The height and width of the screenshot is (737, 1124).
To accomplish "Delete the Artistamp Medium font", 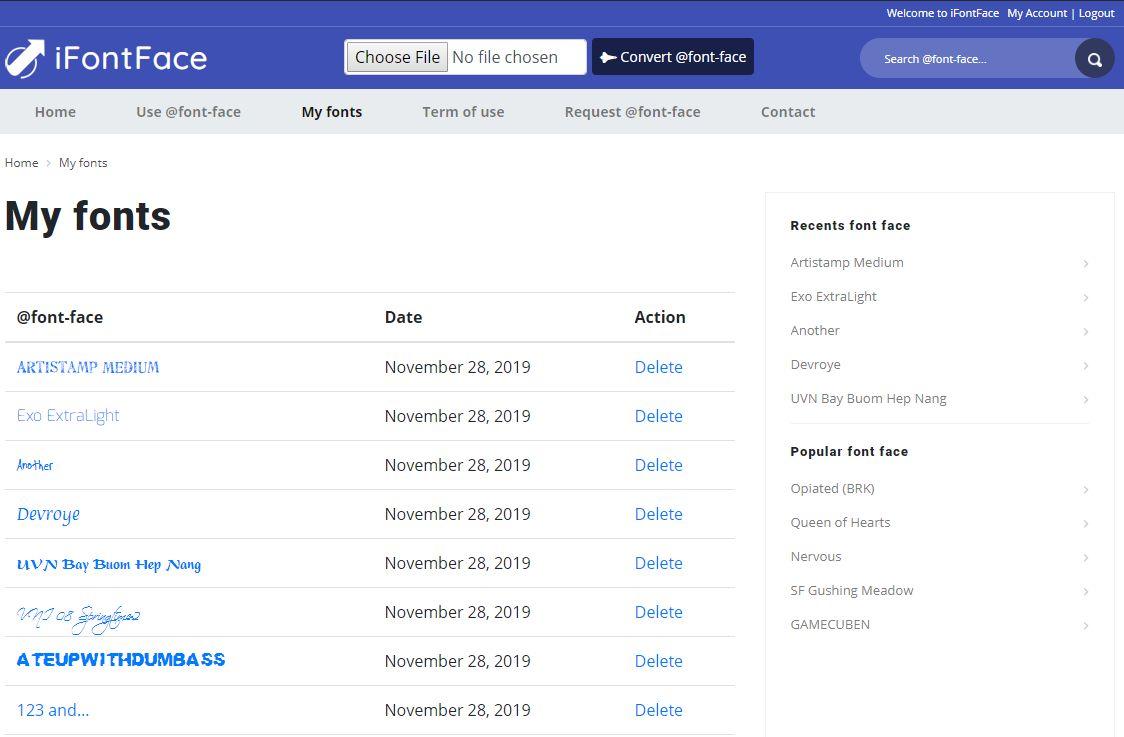I will 658,367.
